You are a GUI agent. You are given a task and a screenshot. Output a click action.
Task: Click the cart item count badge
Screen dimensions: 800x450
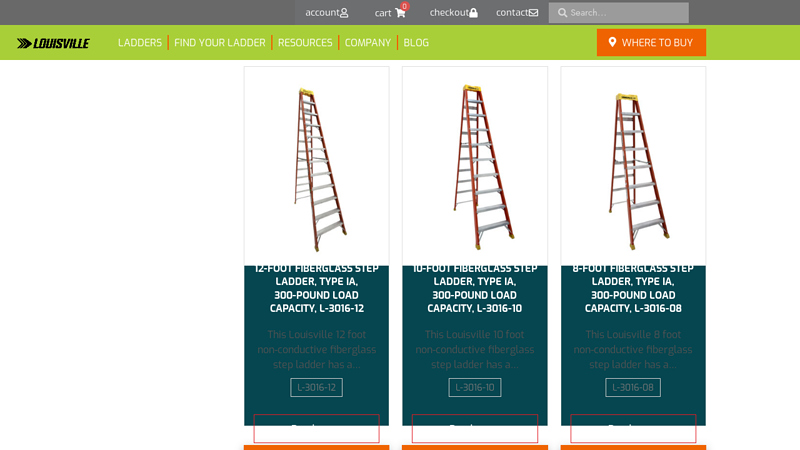(x=405, y=6)
